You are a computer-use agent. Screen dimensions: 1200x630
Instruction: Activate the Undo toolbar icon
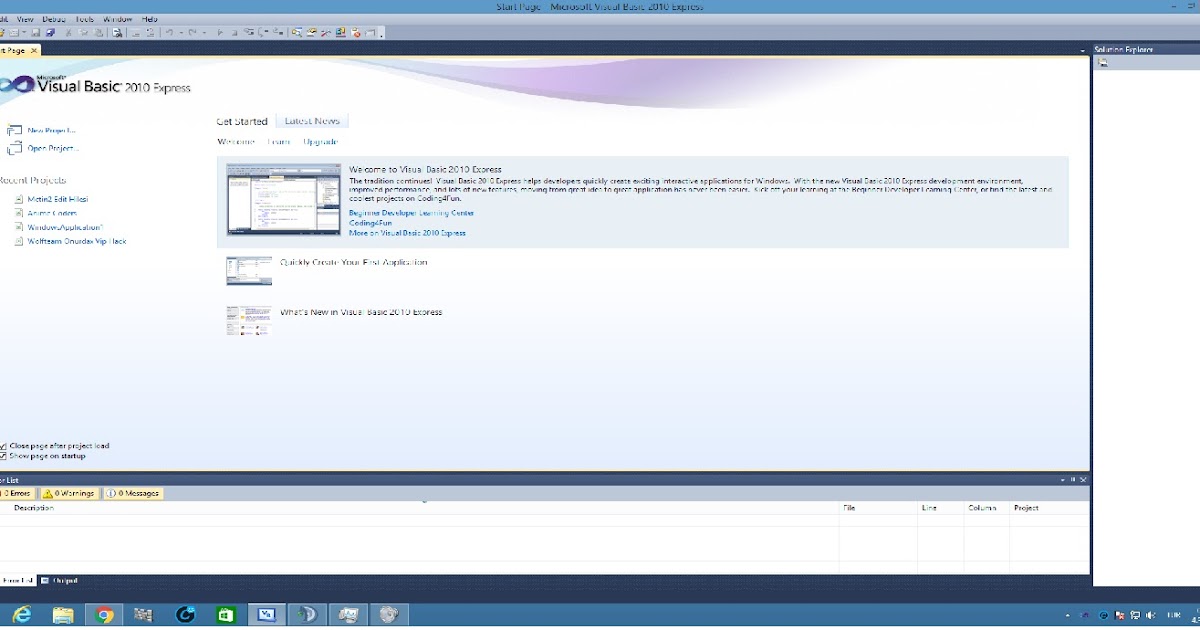[168, 32]
